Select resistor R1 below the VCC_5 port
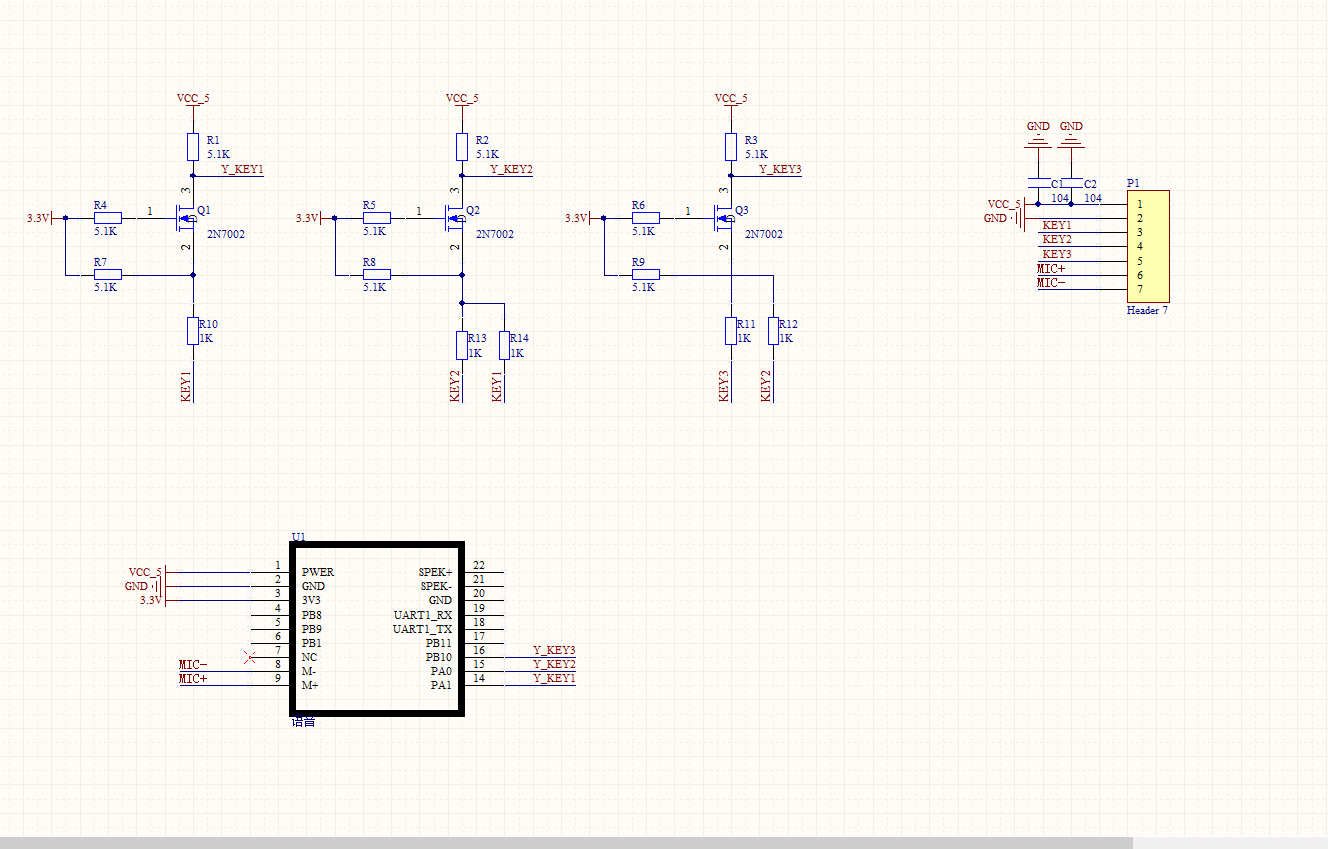This screenshot has width=1328, height=849. 193,147
